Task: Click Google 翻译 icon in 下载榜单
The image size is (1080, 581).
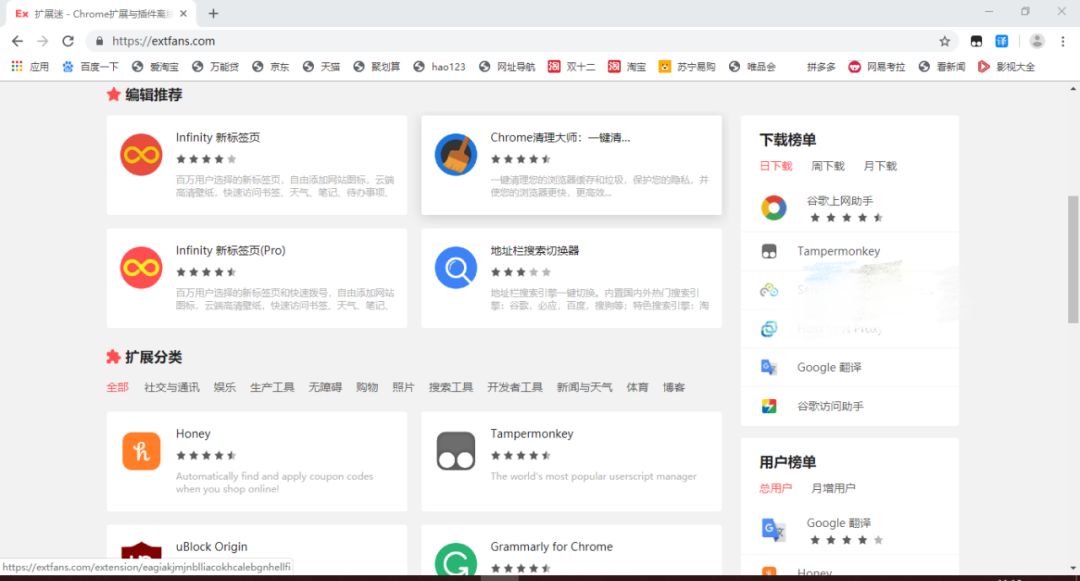Action: [x=769, y=368]
